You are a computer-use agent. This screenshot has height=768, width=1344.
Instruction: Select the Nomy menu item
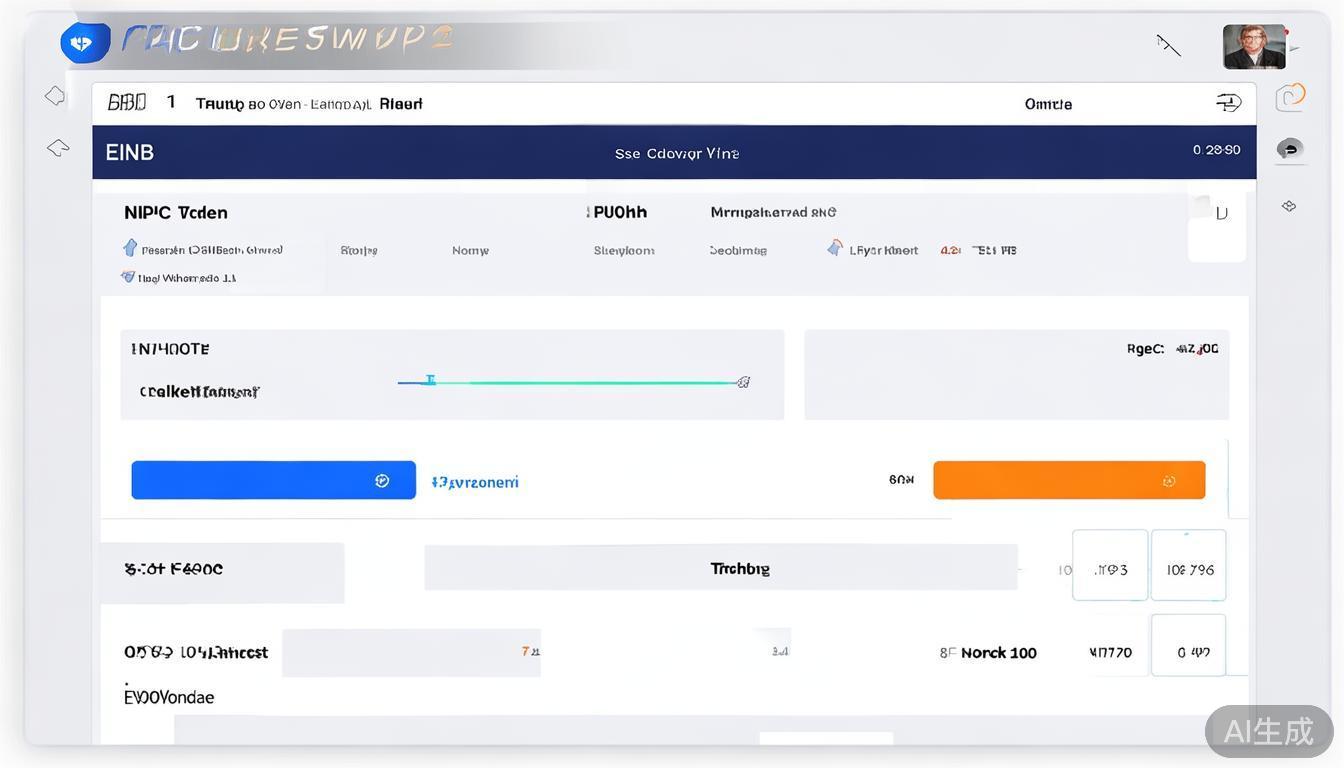470,250
